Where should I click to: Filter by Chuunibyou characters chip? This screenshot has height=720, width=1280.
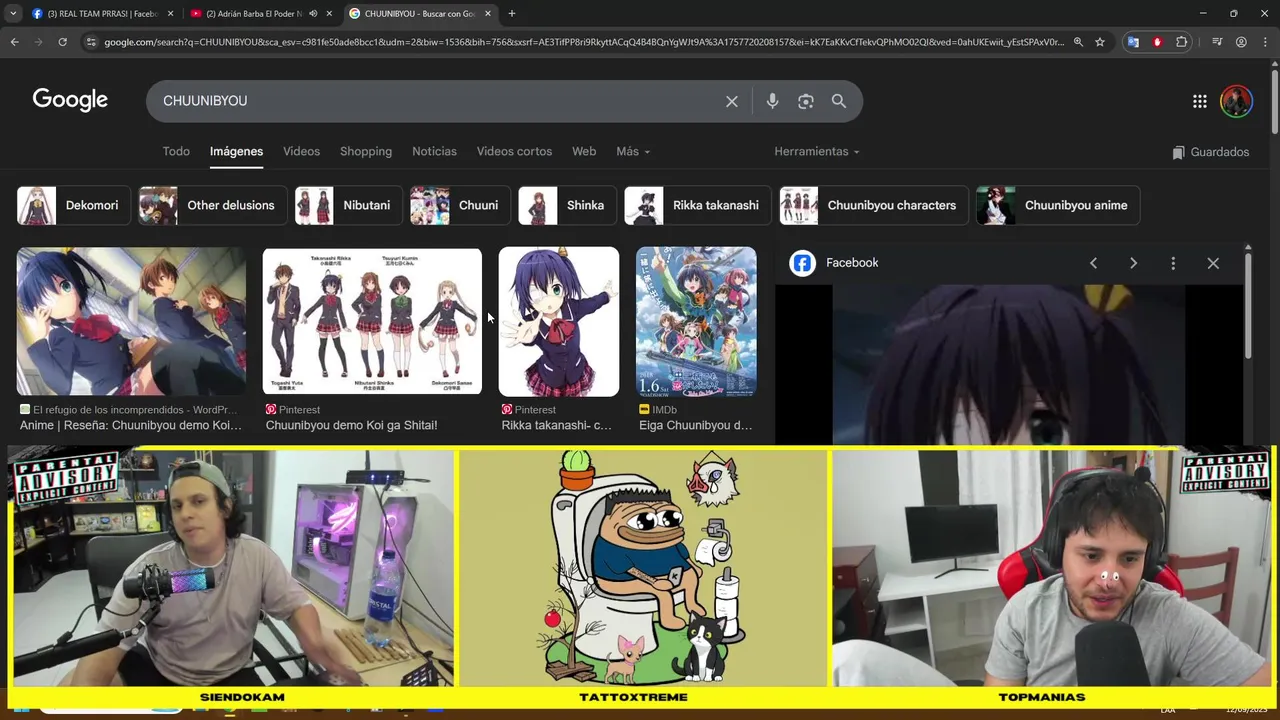(874, 205)
